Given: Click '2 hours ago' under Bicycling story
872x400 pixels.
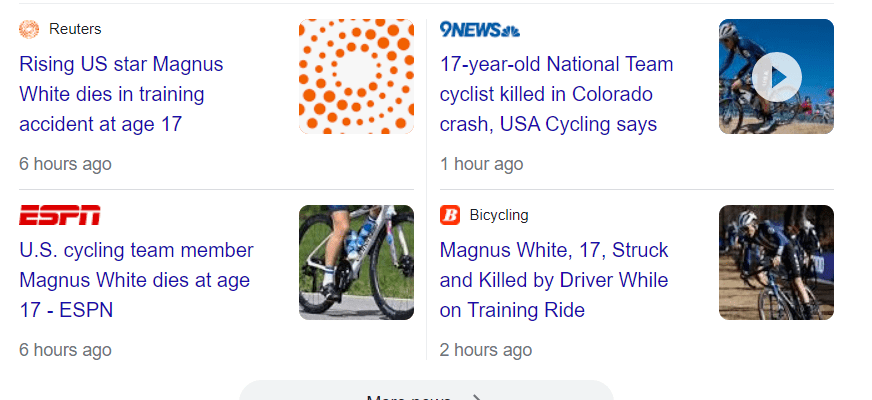Looking at the screenshot, I should (x=486, y=350).
